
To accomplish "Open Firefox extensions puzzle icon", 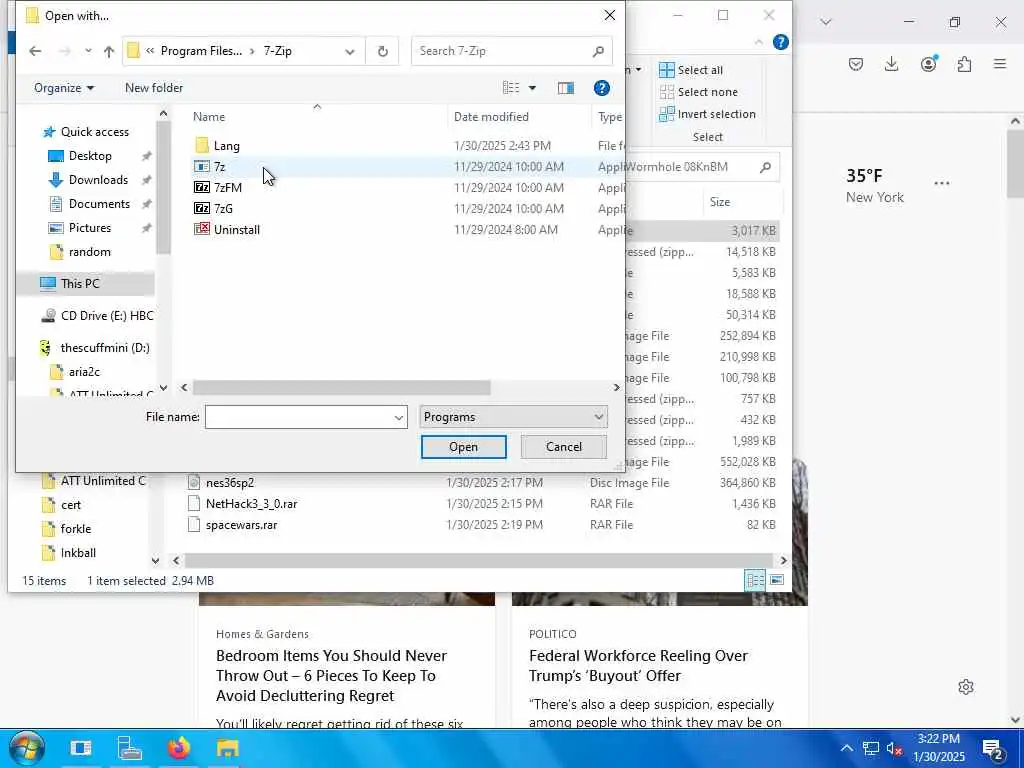I will click(x=964, y=64).
